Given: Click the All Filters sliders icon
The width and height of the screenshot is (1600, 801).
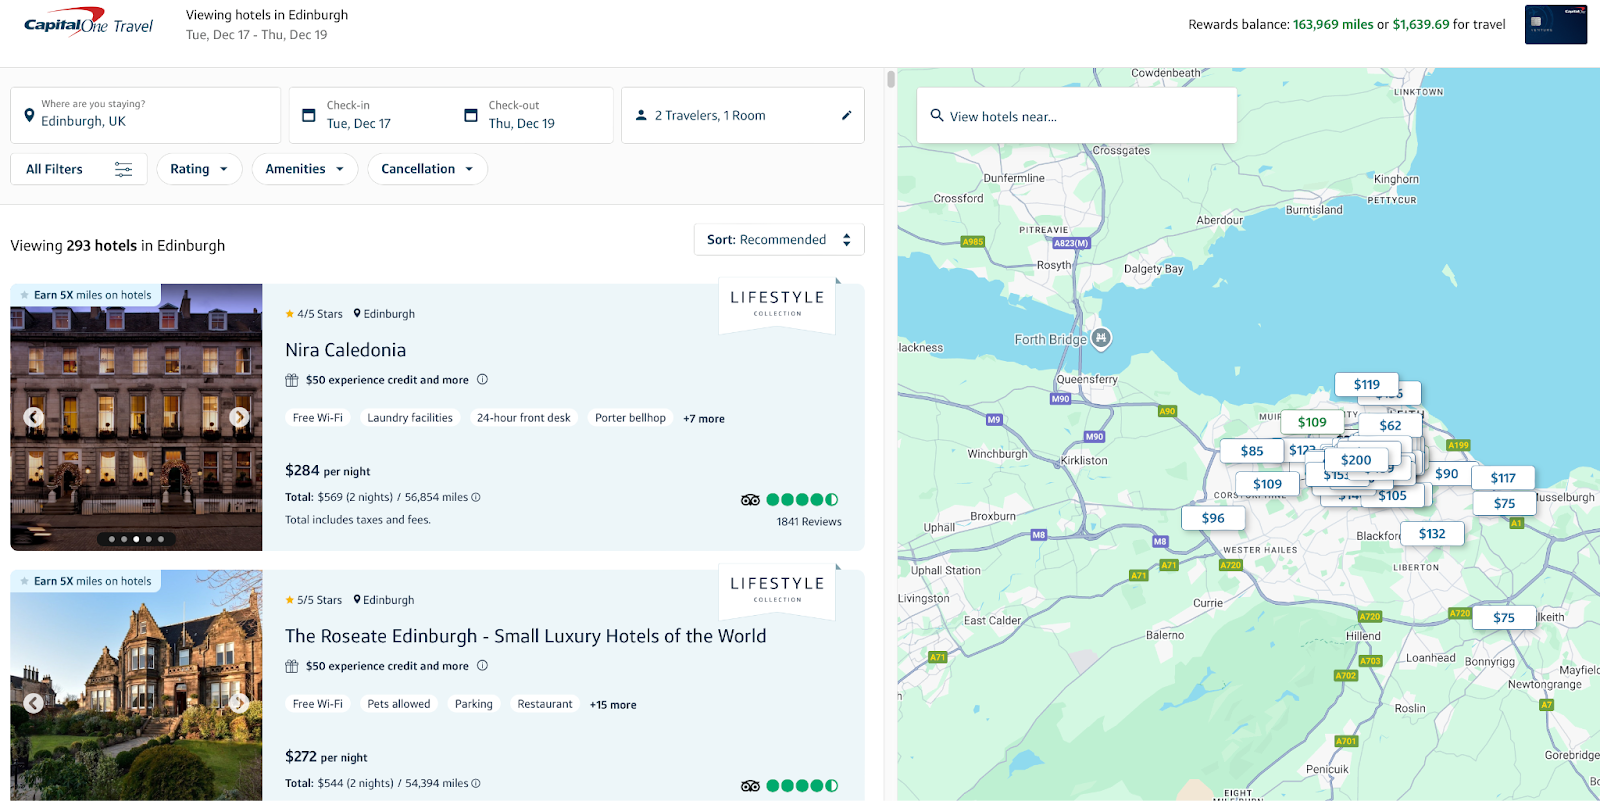Looking at the screenshot, I should (x=123, y=169).
